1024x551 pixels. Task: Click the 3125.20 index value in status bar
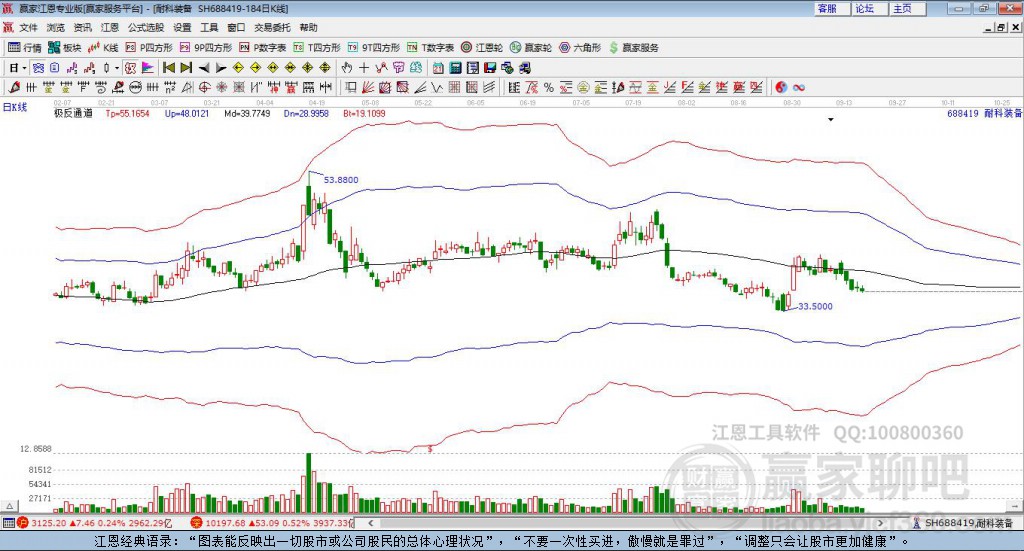point(48,523)
